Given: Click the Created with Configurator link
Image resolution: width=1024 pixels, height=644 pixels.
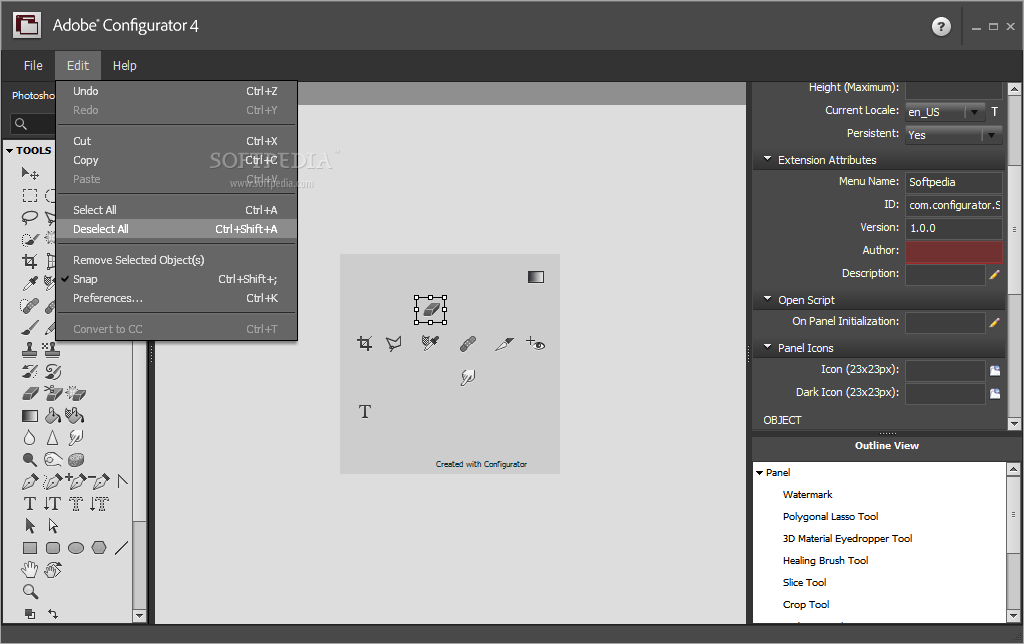Looking at the screenshot, I should coord(481,464).
